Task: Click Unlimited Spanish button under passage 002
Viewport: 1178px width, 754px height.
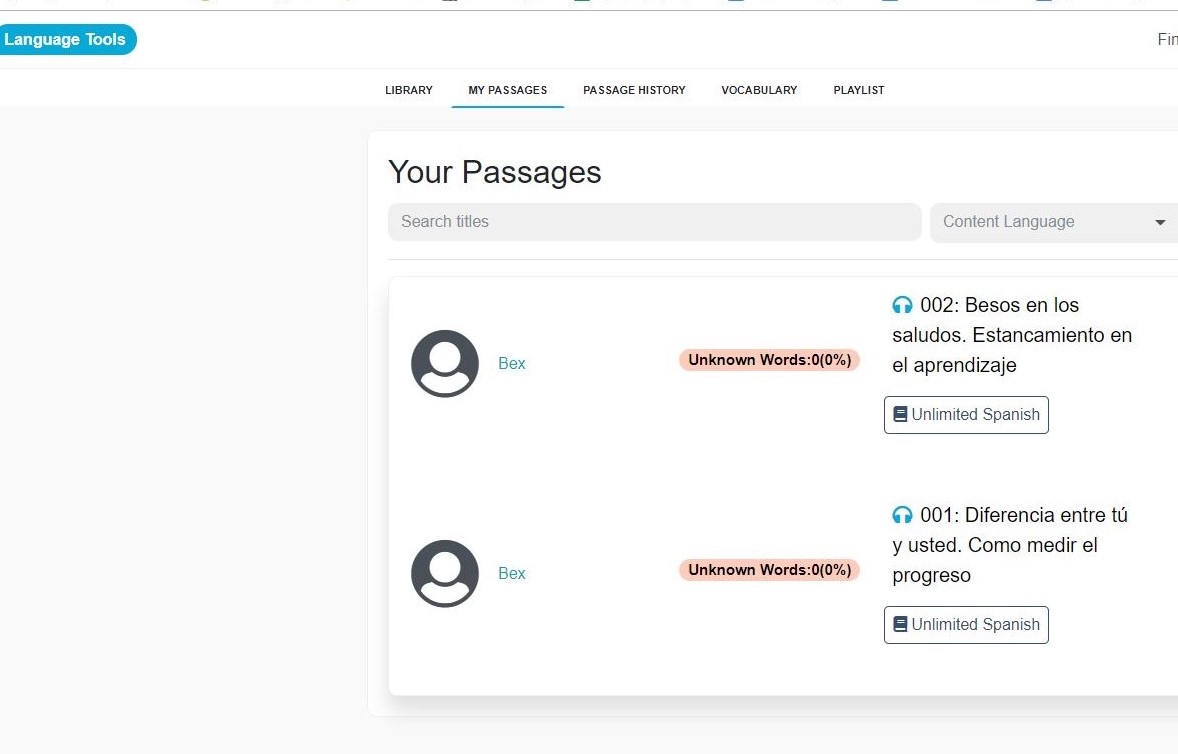Action: (x=966, y=414)
